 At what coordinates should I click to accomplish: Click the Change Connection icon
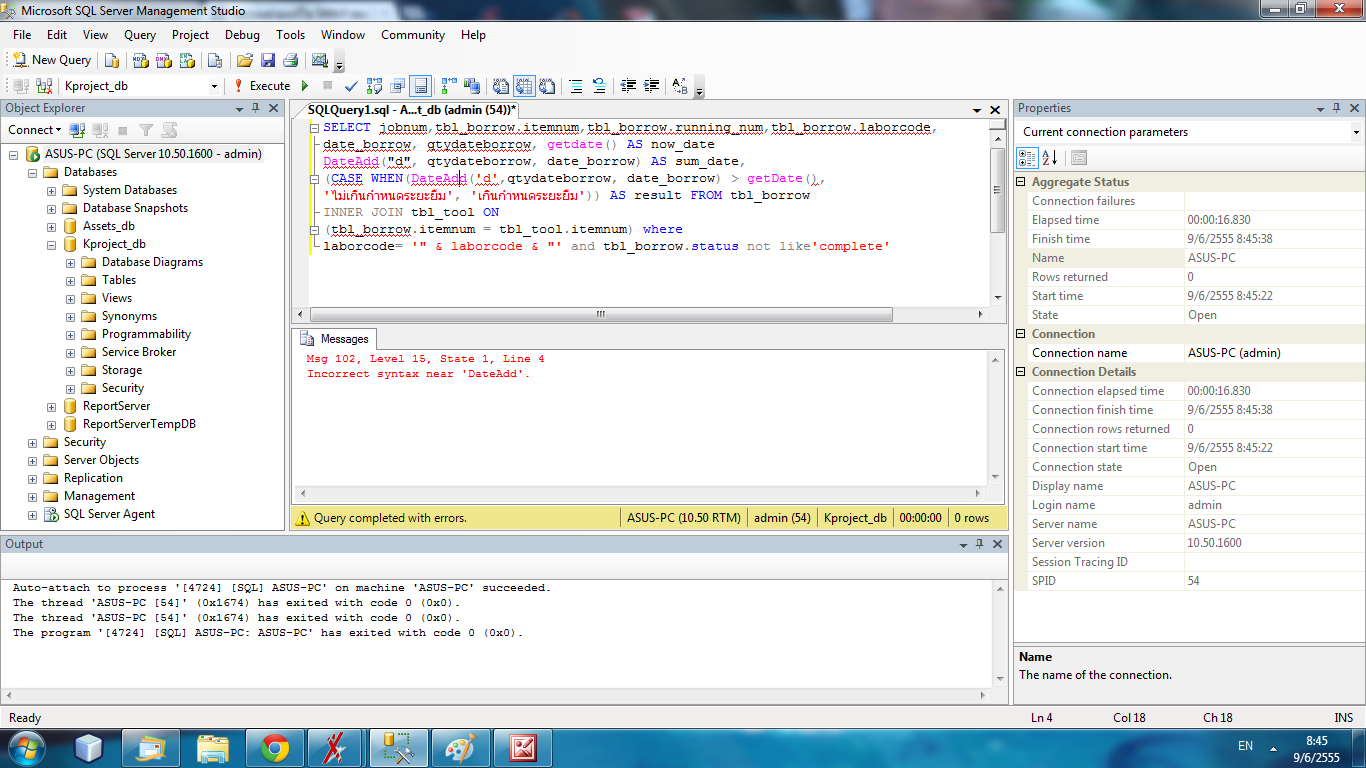click(43, 86)
